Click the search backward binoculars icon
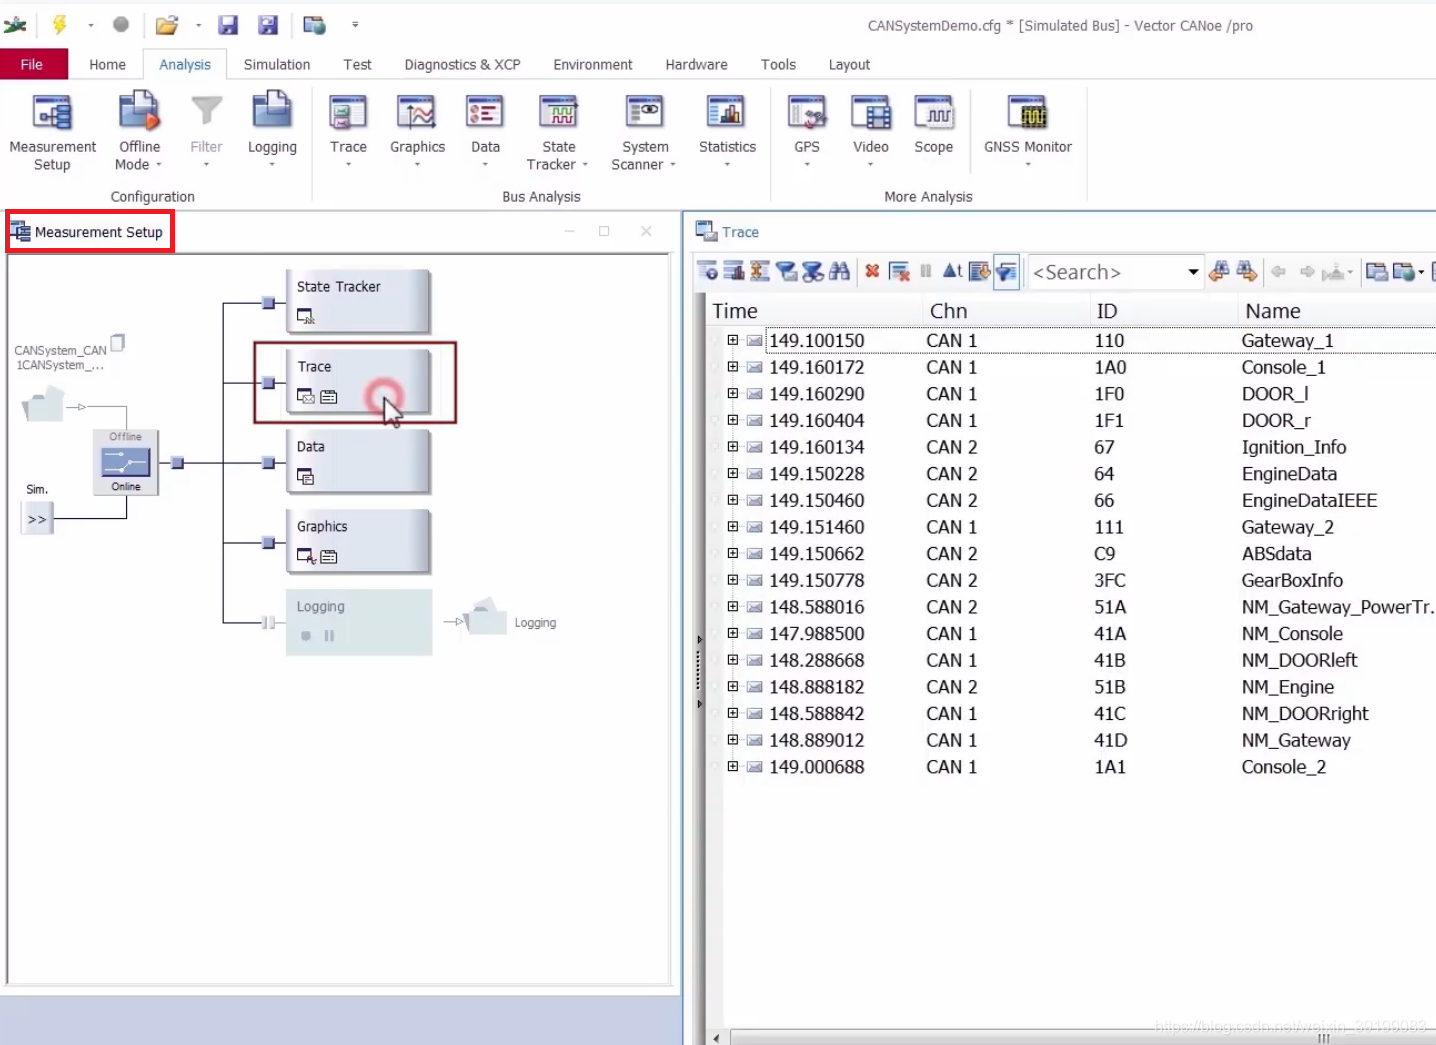 click(1219, 271)
